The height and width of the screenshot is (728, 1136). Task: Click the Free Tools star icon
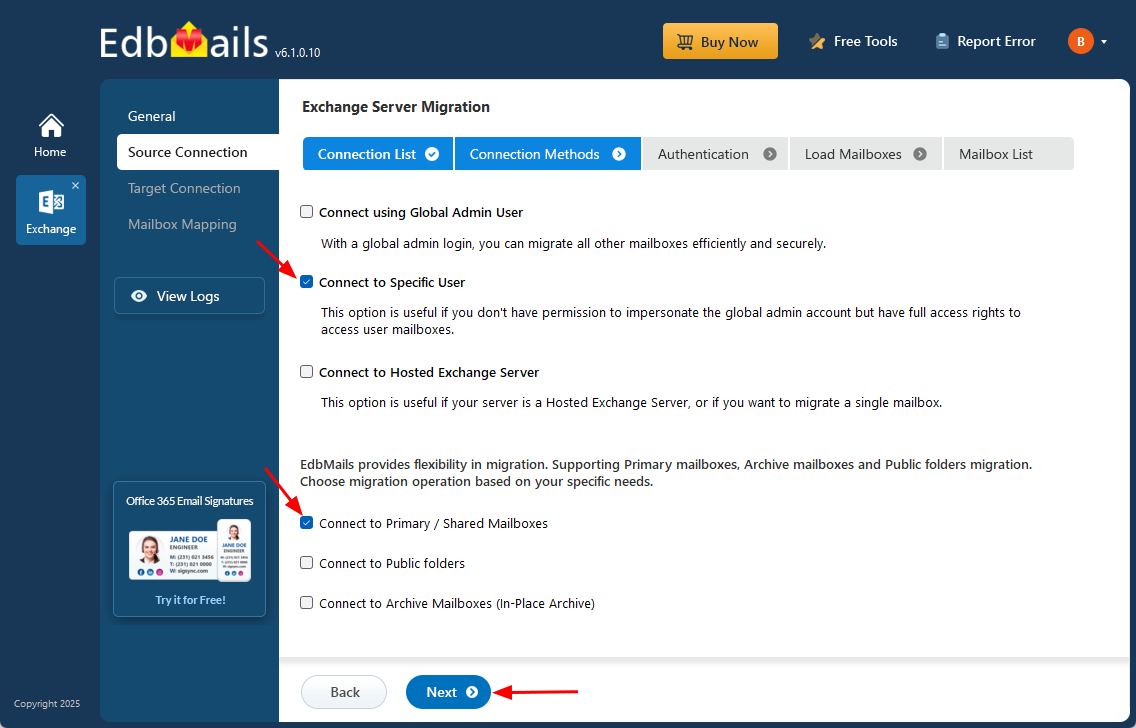point(817,41)
